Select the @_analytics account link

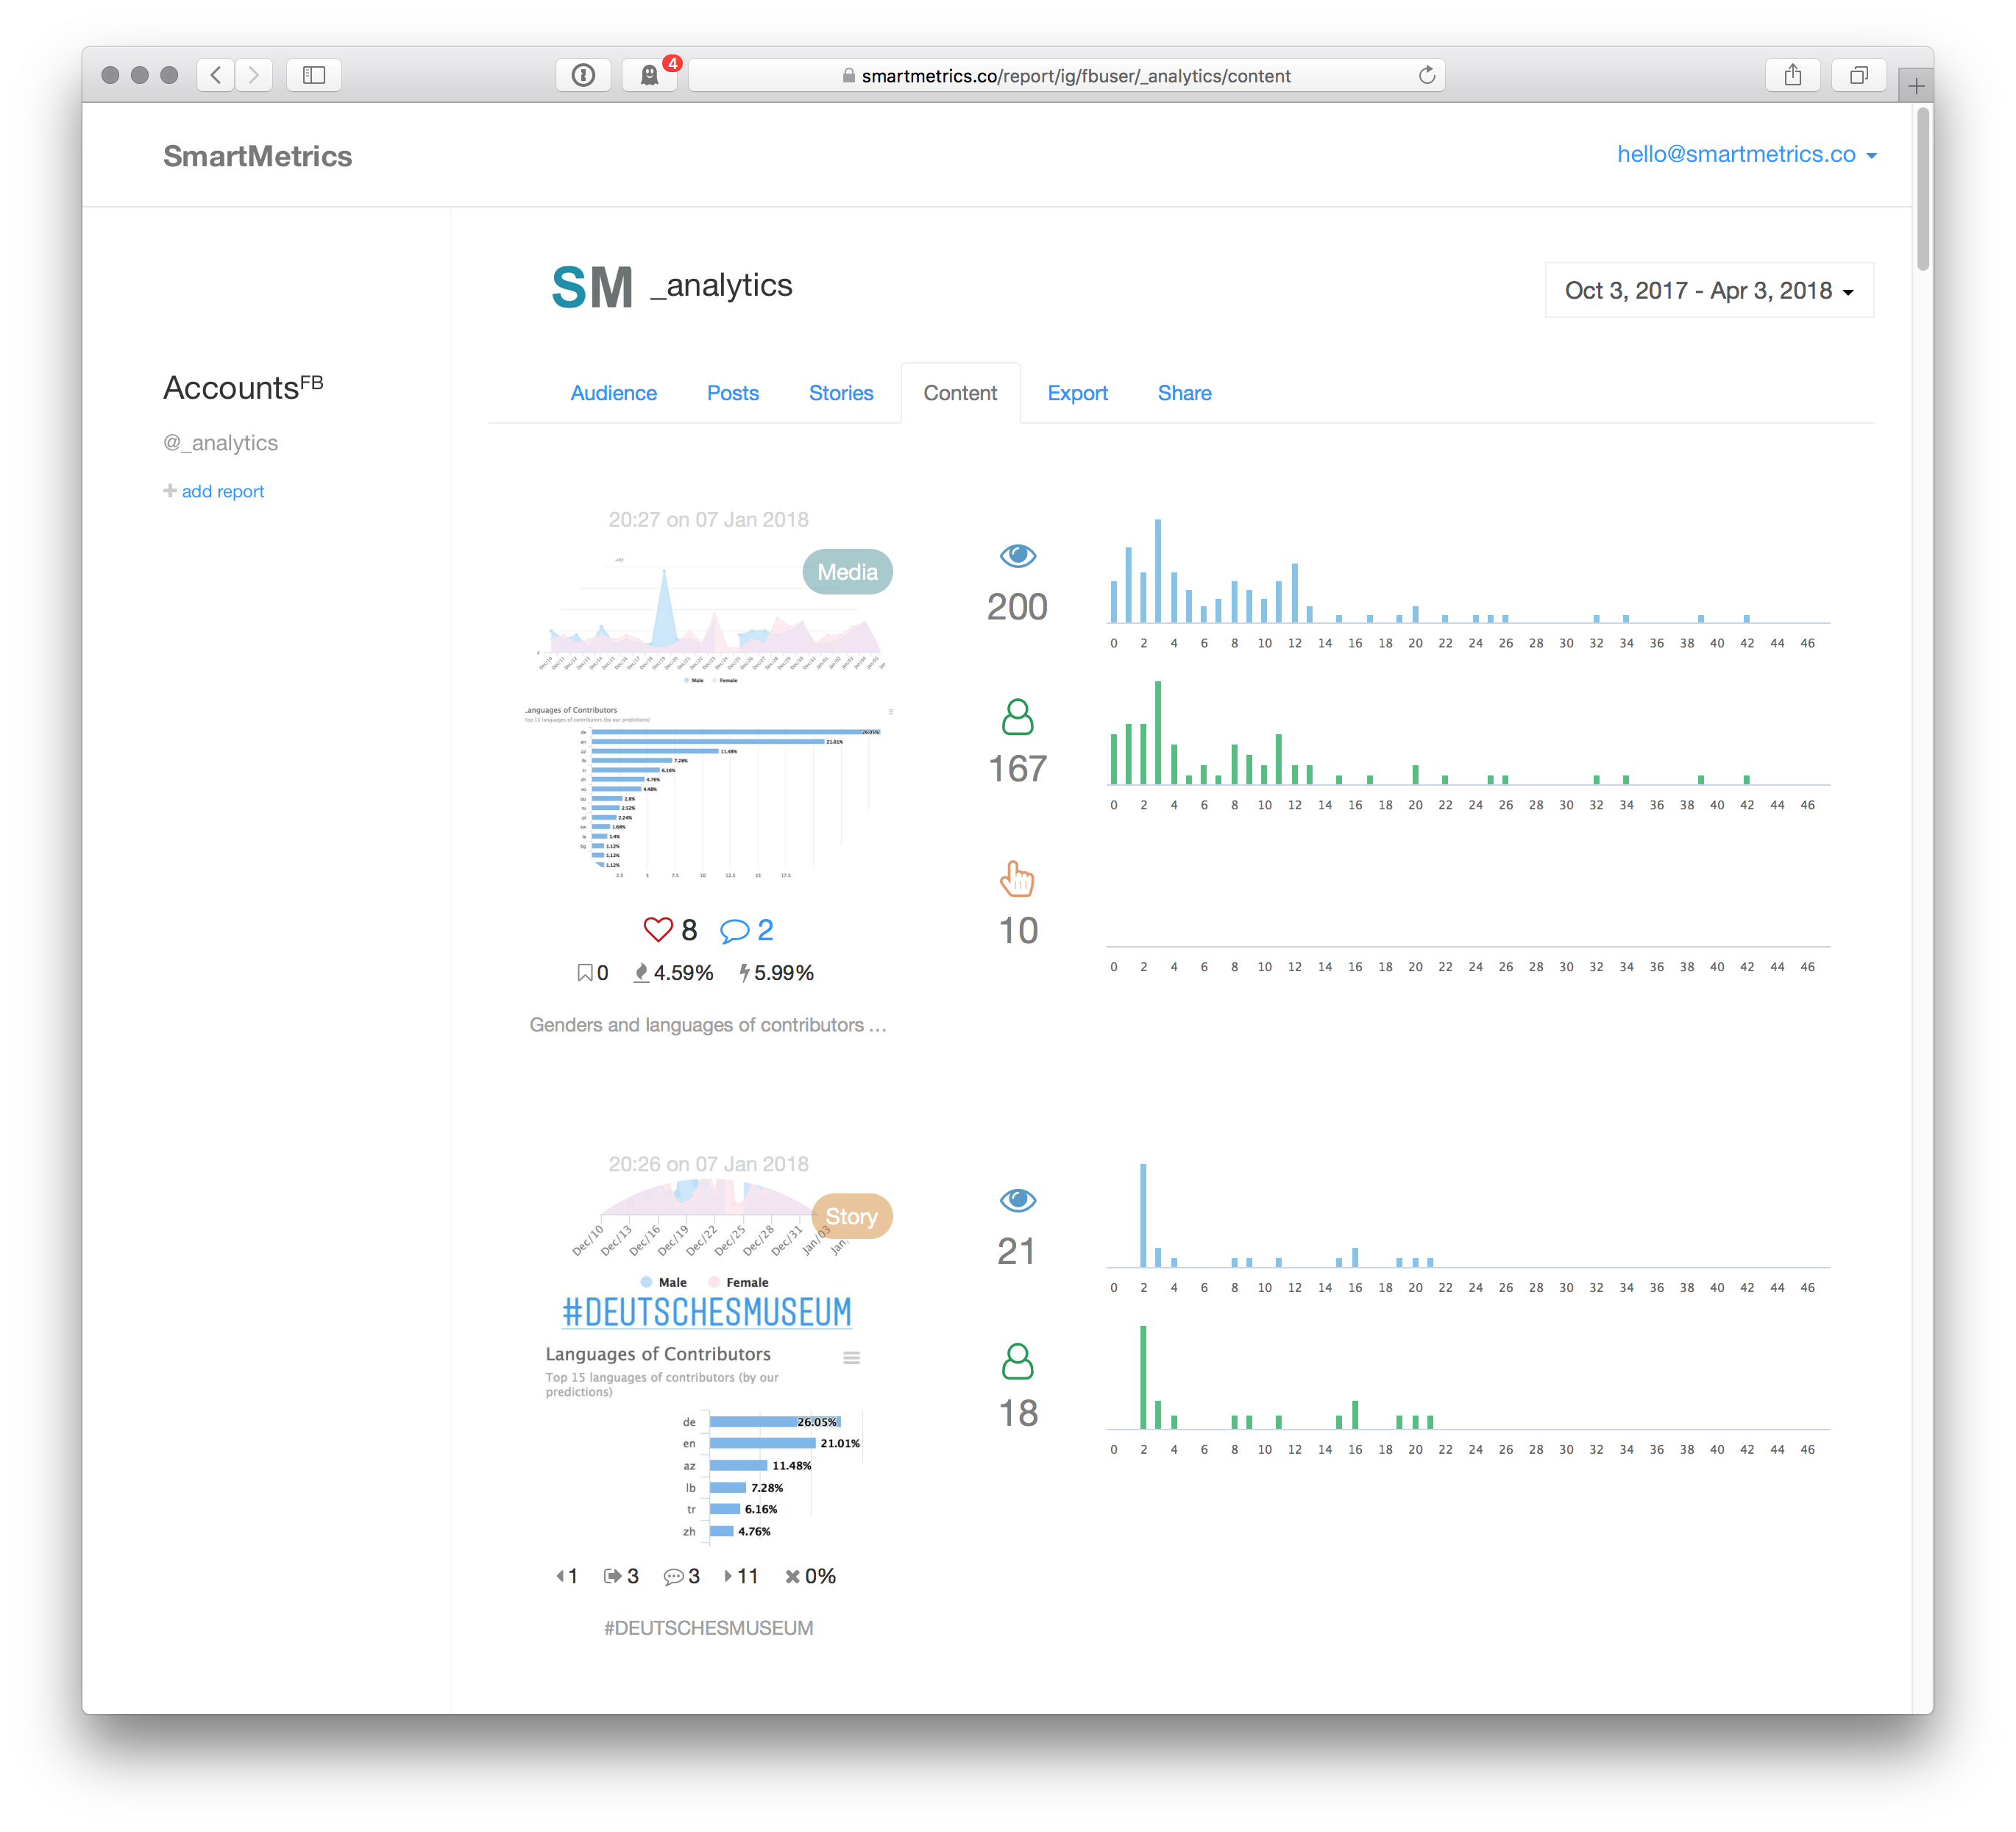[221, 442]
